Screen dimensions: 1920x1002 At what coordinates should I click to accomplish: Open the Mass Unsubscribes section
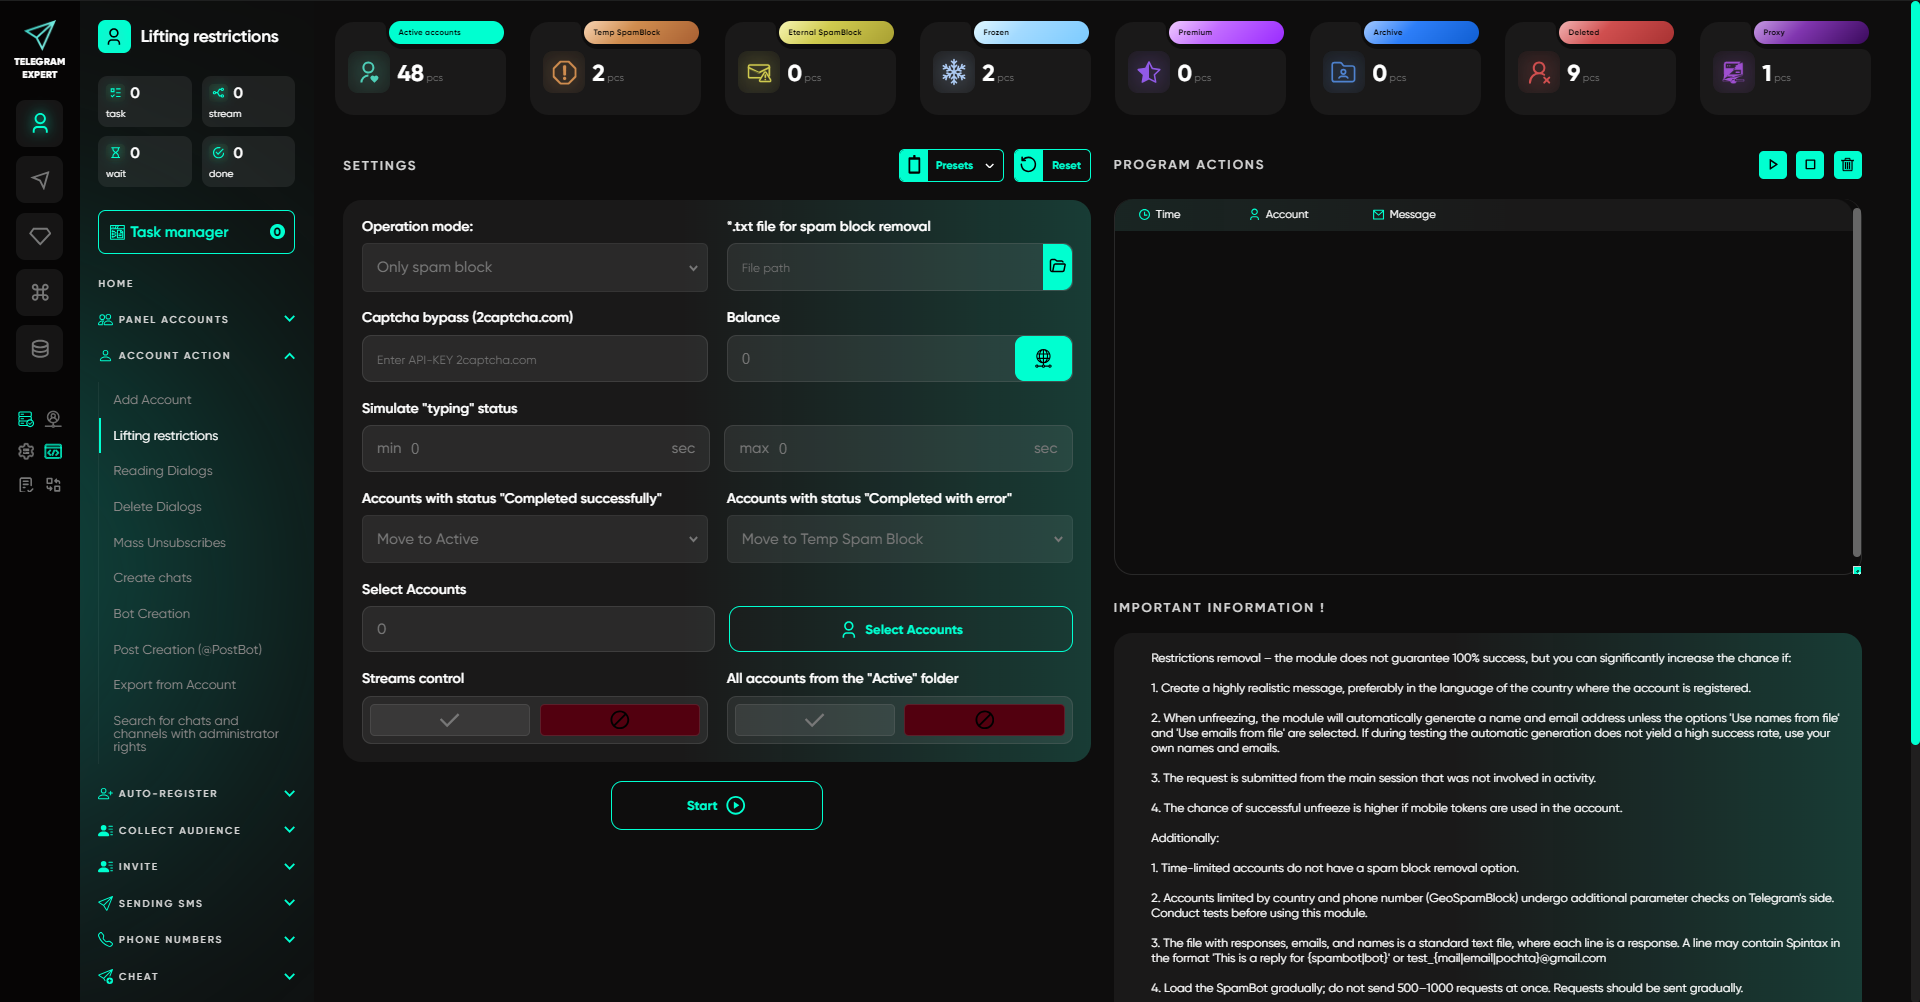(x=170, y=542)
